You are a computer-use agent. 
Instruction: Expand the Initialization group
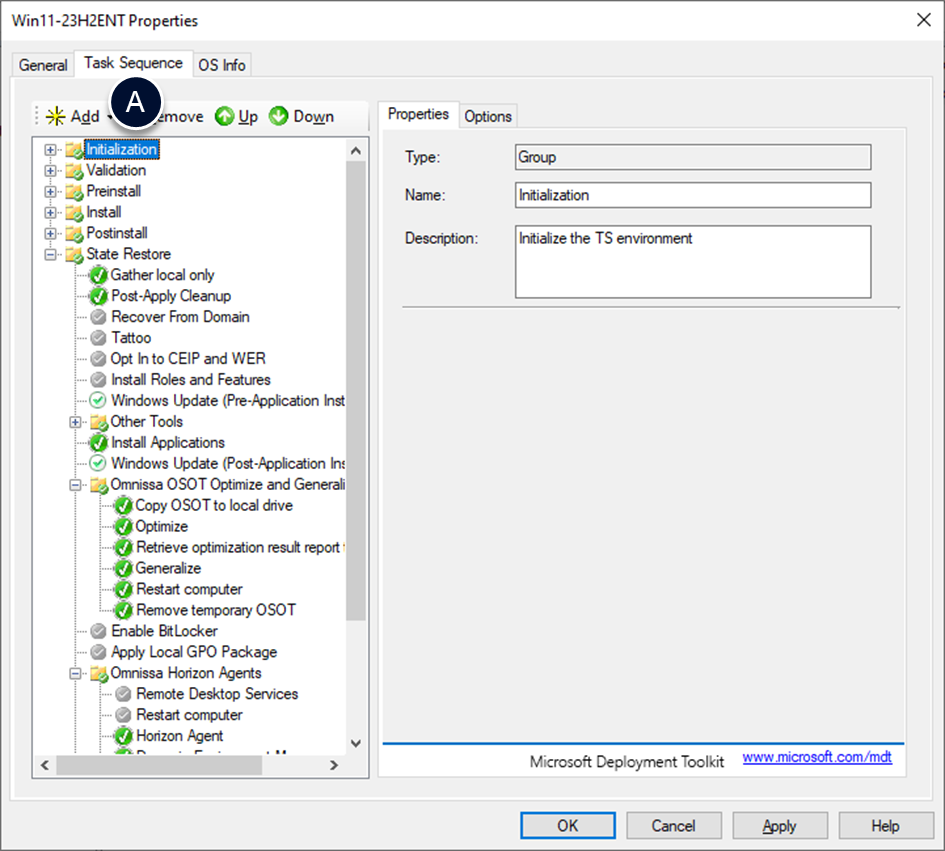pyautogui.click(x=51, y=150)
